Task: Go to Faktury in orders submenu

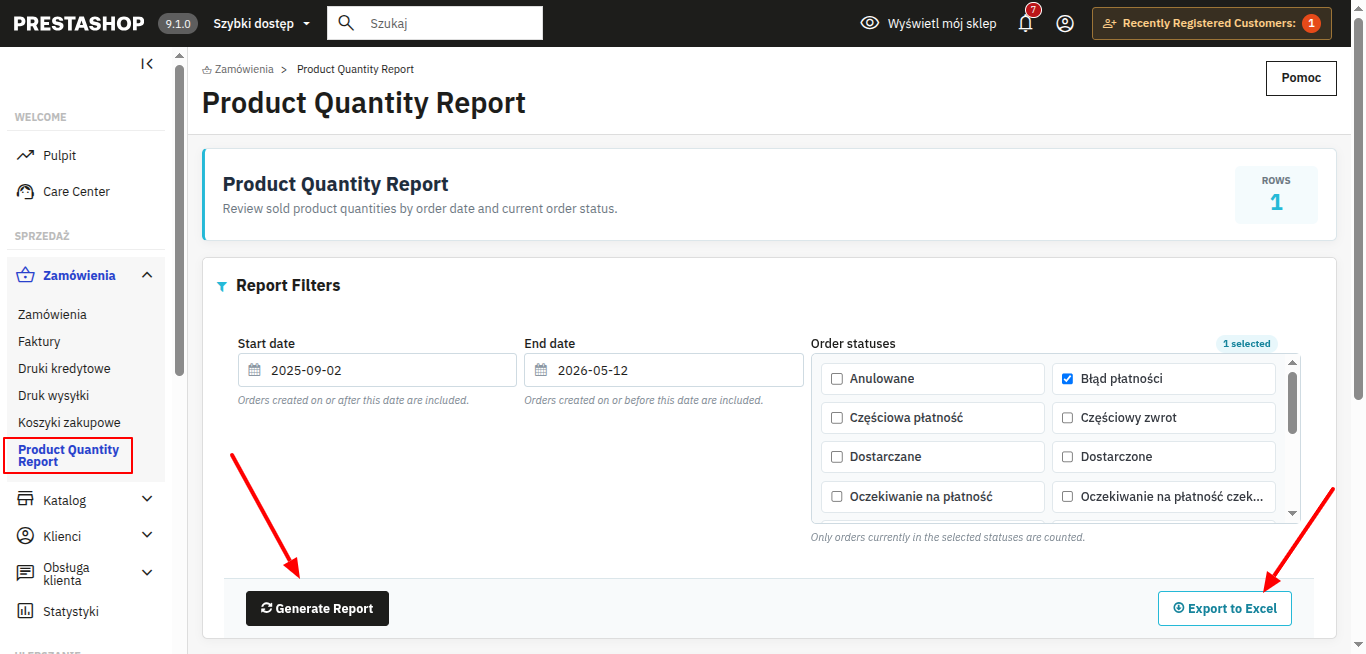Action: 39,341
